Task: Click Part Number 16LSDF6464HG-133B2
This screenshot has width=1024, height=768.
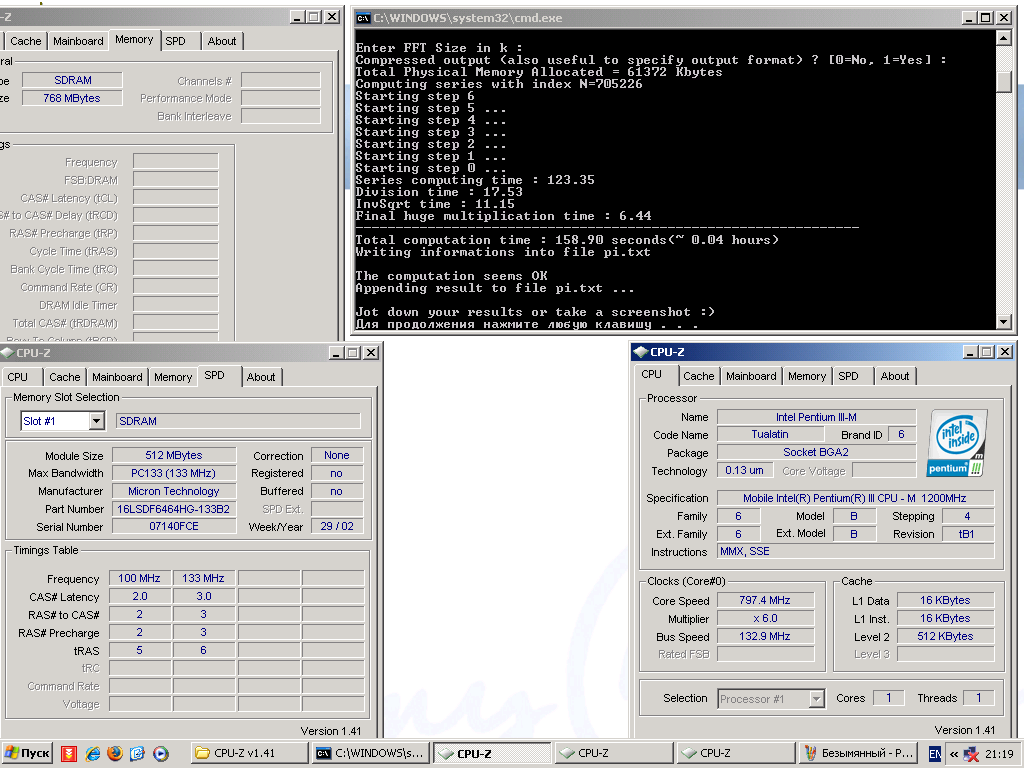Action: [174, 509]
